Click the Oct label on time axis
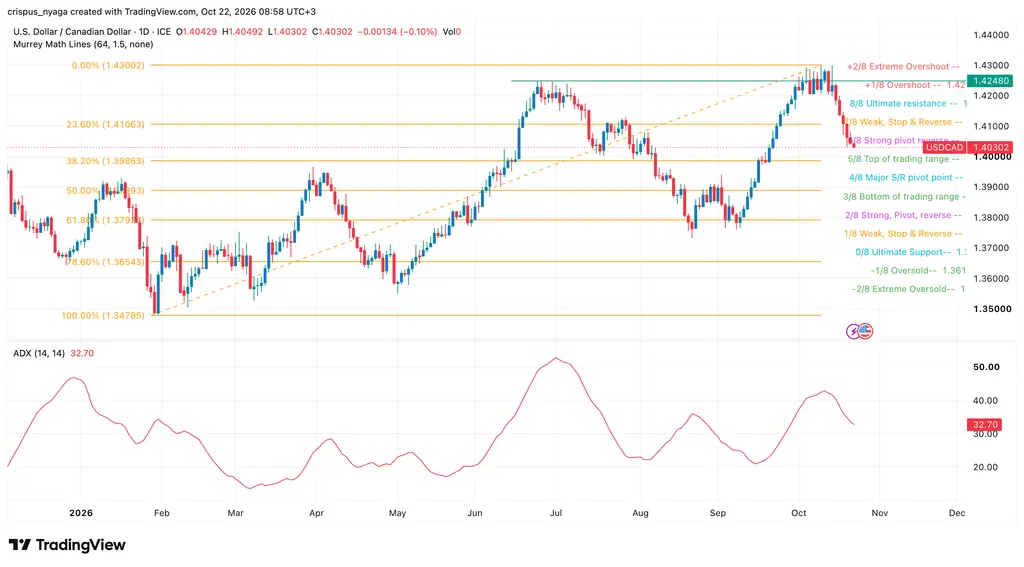Viewport: 1024px width, 567px height. pos(799,513)
